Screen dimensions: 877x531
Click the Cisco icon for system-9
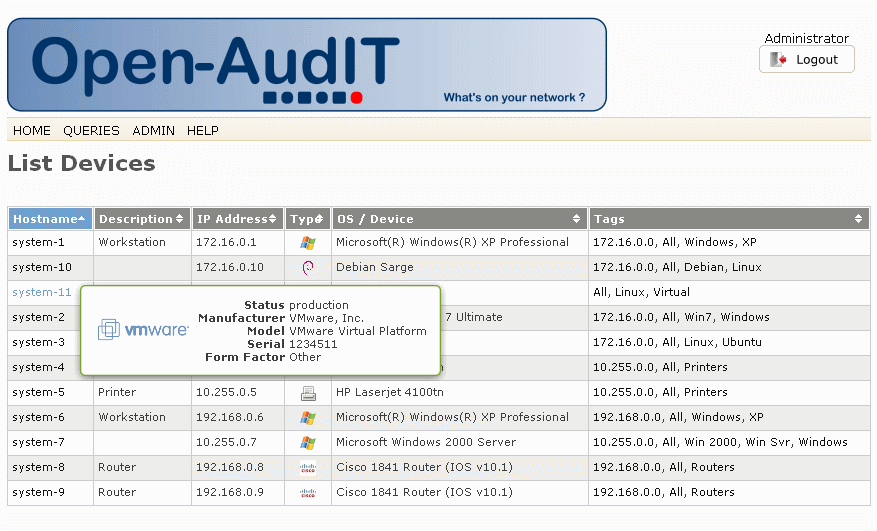coord(308,493)
